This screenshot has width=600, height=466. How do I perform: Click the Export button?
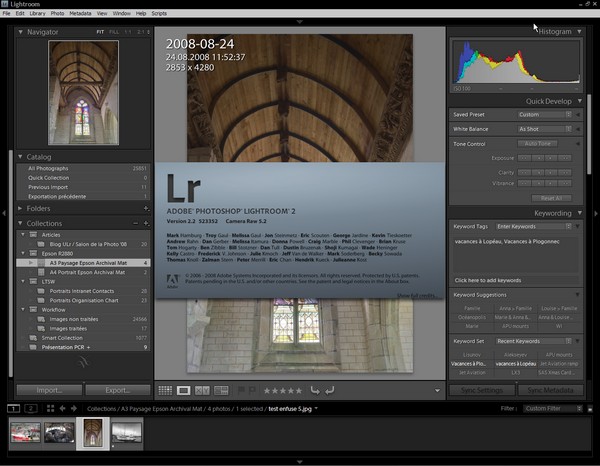click(x=118, y=390)
